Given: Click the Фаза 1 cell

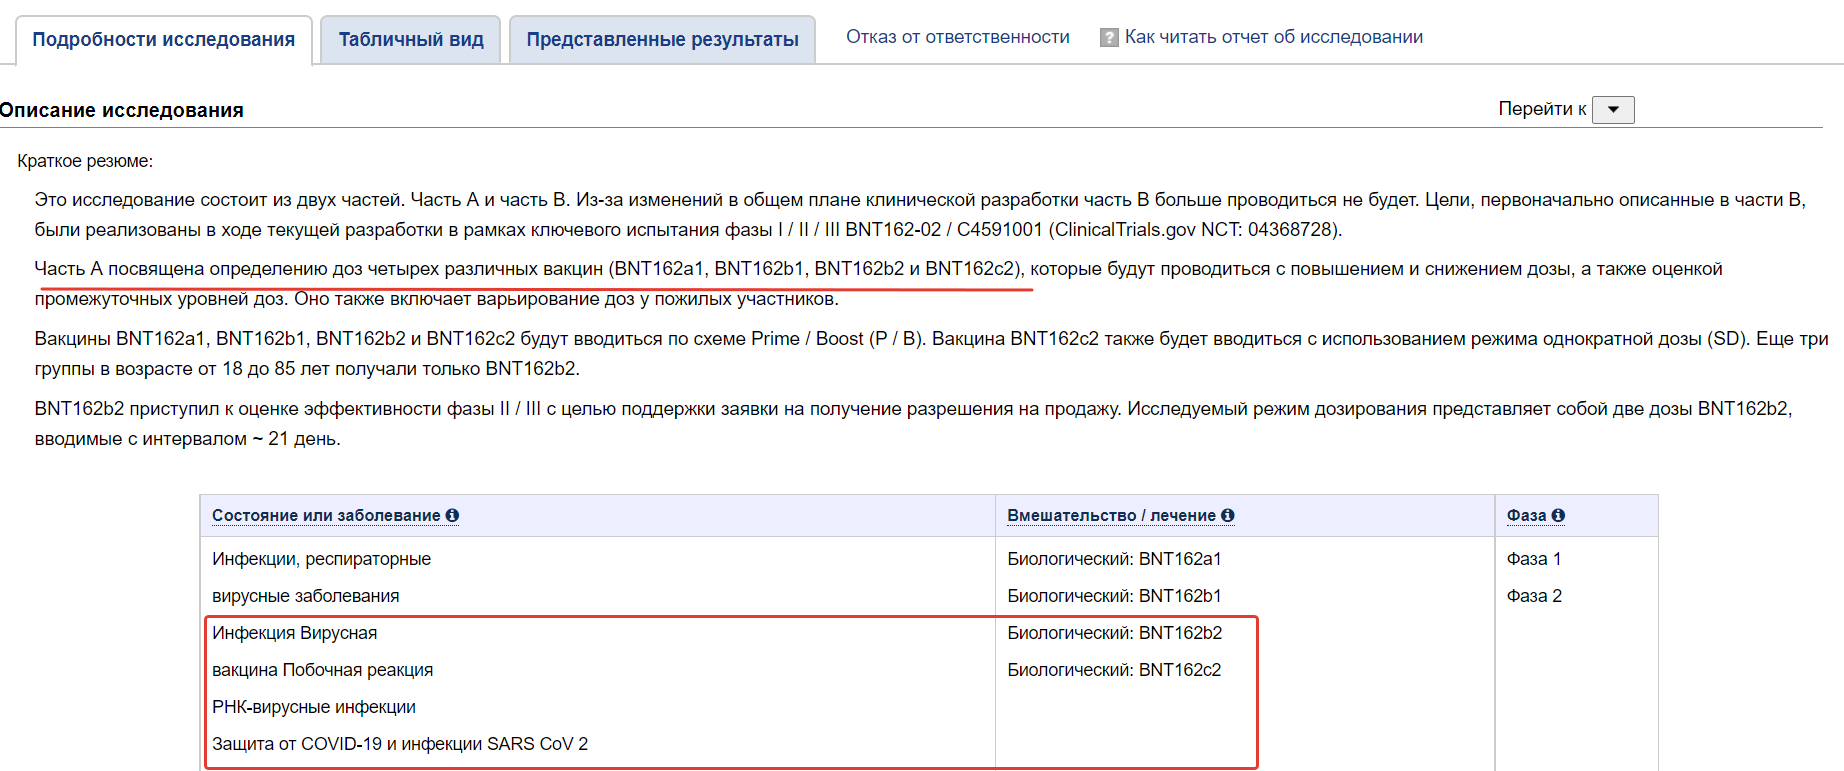Looking at the screenshot, I should [x=1534, y=559].
